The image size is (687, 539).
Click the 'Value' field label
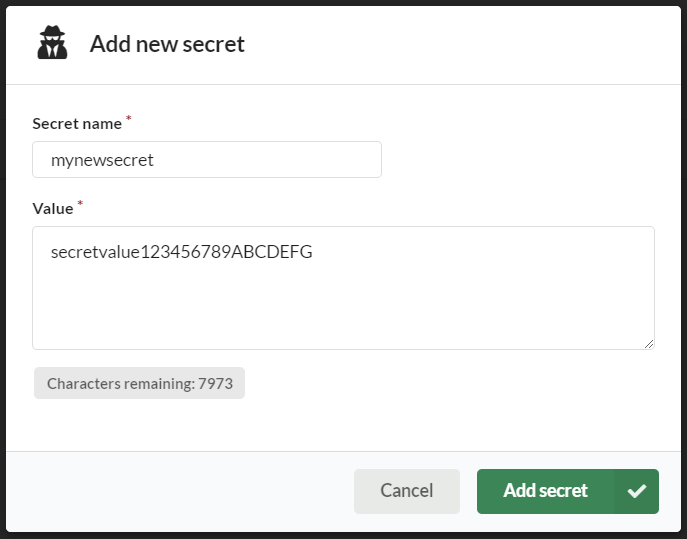pyautogui.click(x=53, y=209)
